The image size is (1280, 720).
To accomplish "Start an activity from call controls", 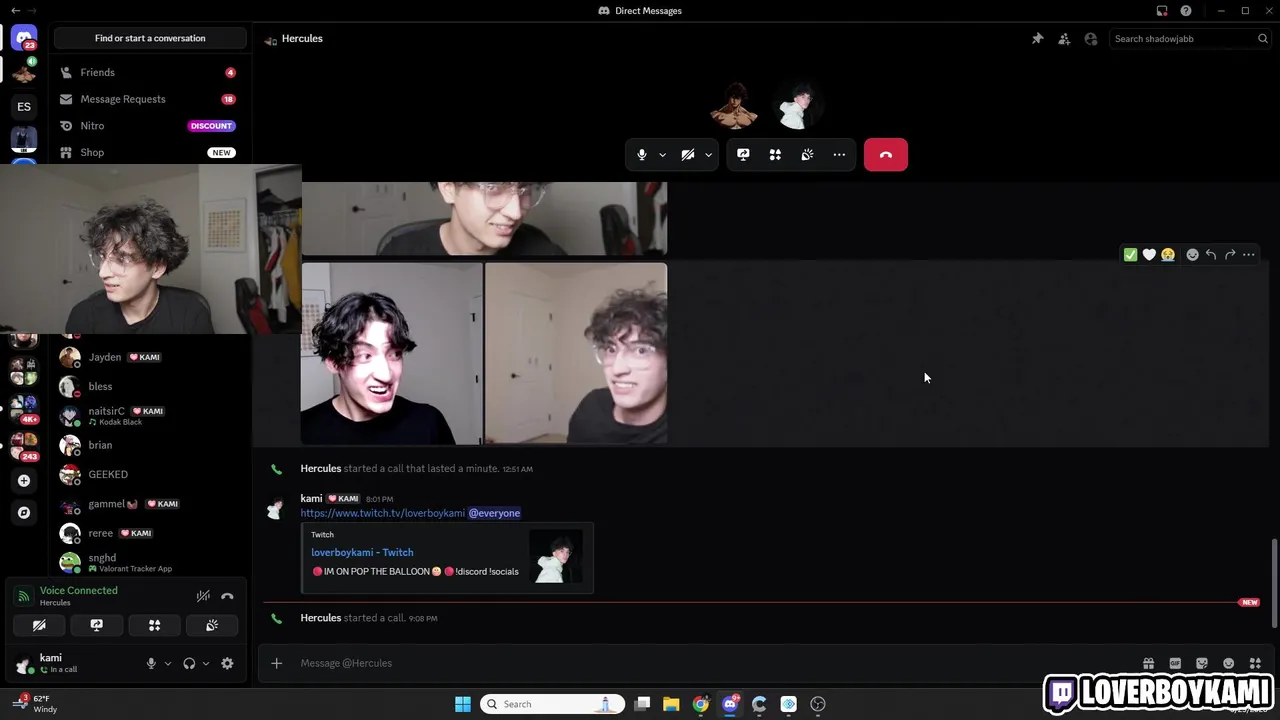I will [x=775, y=155].
